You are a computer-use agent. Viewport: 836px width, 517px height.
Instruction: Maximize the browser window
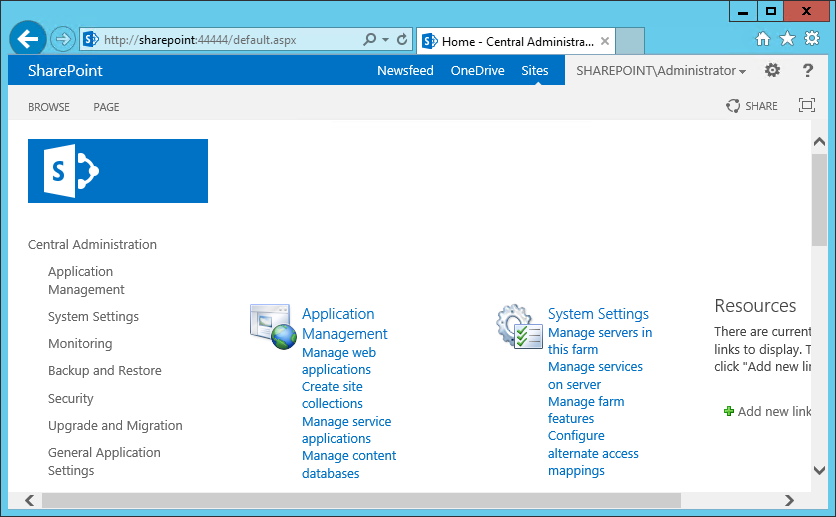click(771, 11)
